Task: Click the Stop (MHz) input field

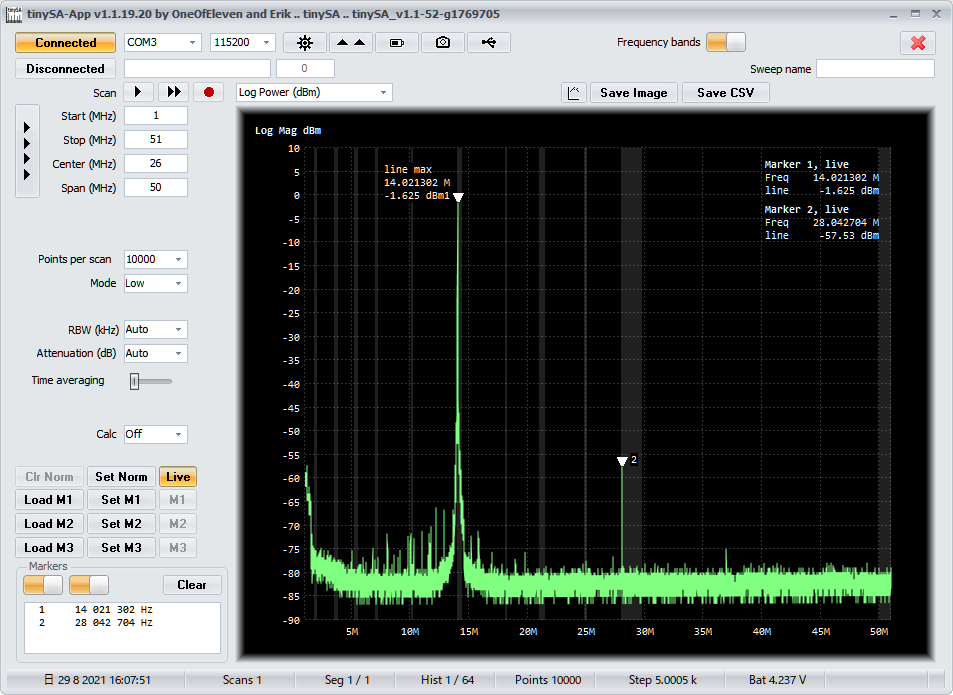Action: [156, 140]
